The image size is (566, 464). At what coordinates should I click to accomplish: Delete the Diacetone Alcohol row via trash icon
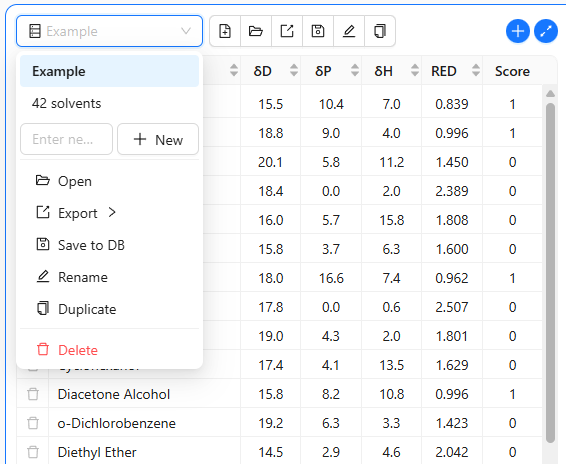coord(33,394)
